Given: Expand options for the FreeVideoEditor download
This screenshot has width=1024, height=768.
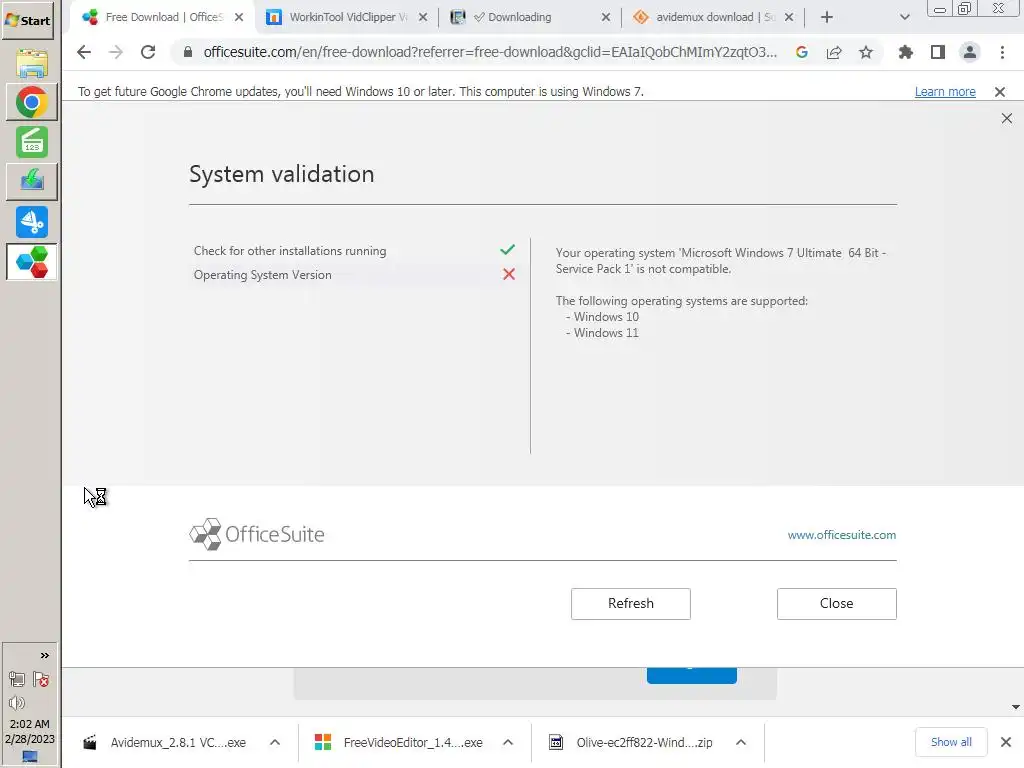Looking at the screenshot, I should 508,743.
